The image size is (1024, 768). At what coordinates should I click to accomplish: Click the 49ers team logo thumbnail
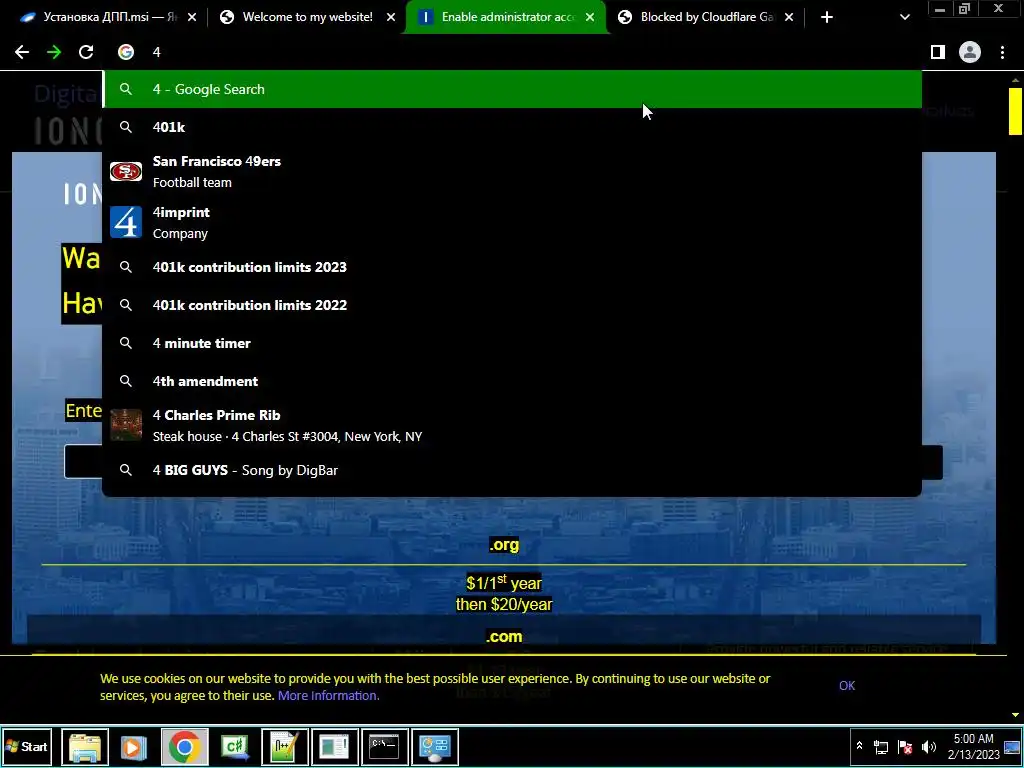126,171
